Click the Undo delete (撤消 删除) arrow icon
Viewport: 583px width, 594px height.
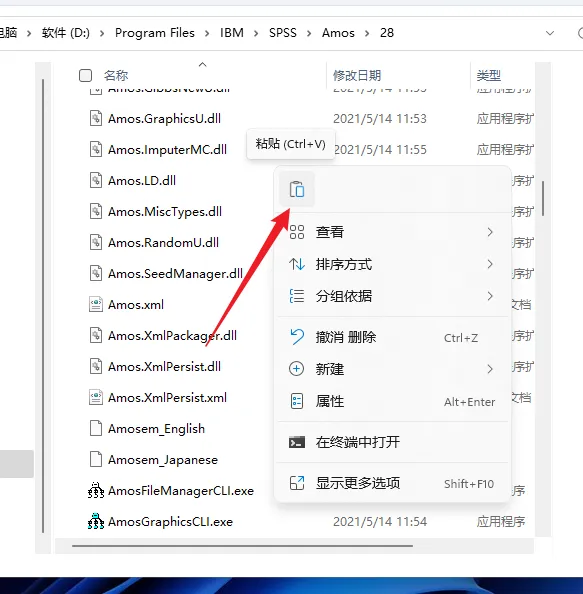[297, 337]
